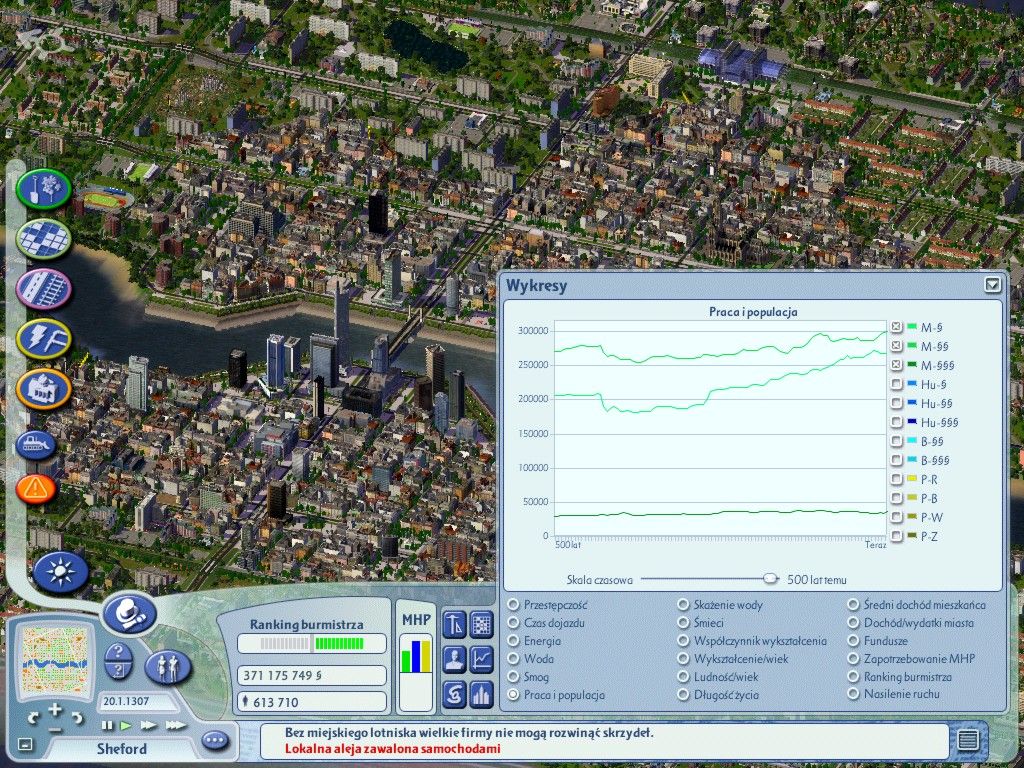Uncheck the M-§ graph line checkbox

(x=897, y=327)
